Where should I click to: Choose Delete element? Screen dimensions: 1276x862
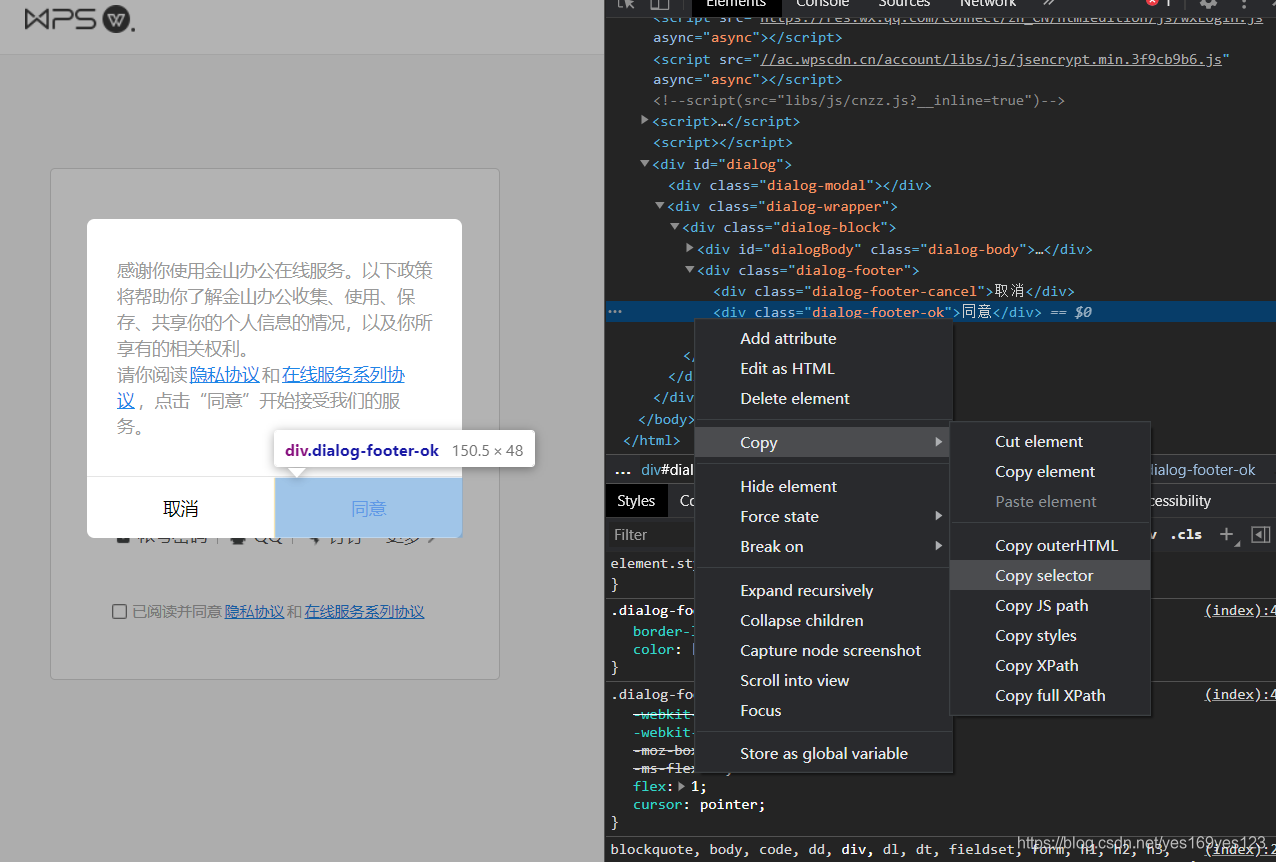pos(823,398)
